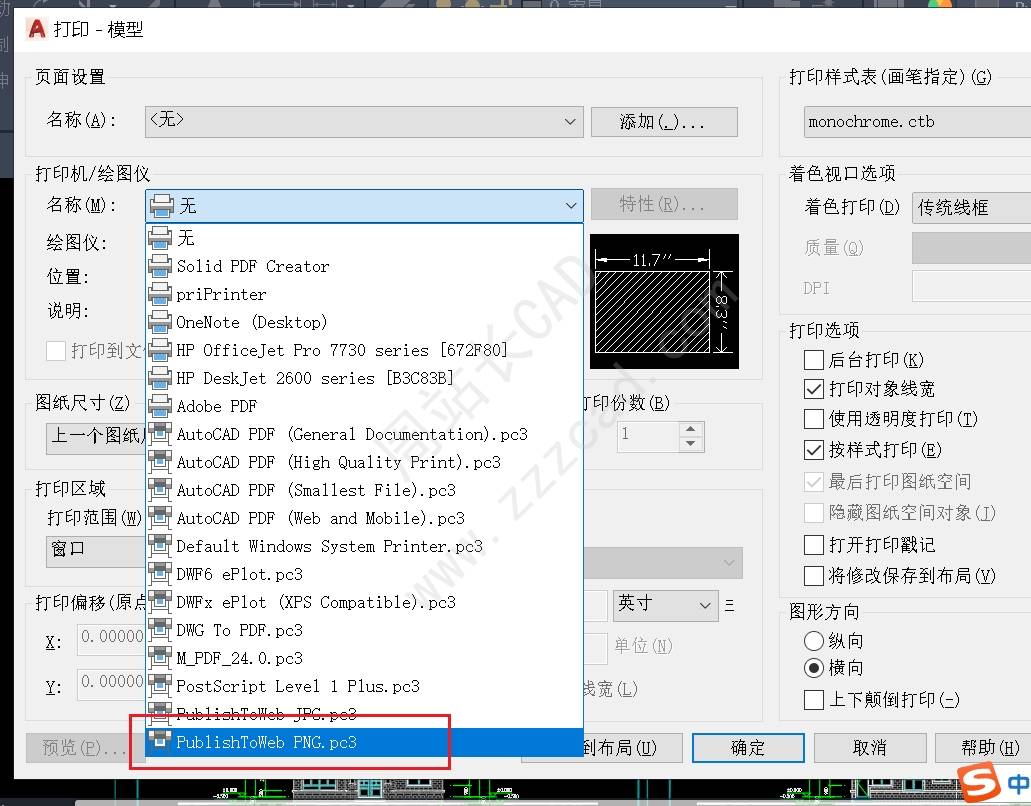Open the 打印范围 窗口 dropdown
Viewport: 1031px width, 806px height.
(96, 550)
